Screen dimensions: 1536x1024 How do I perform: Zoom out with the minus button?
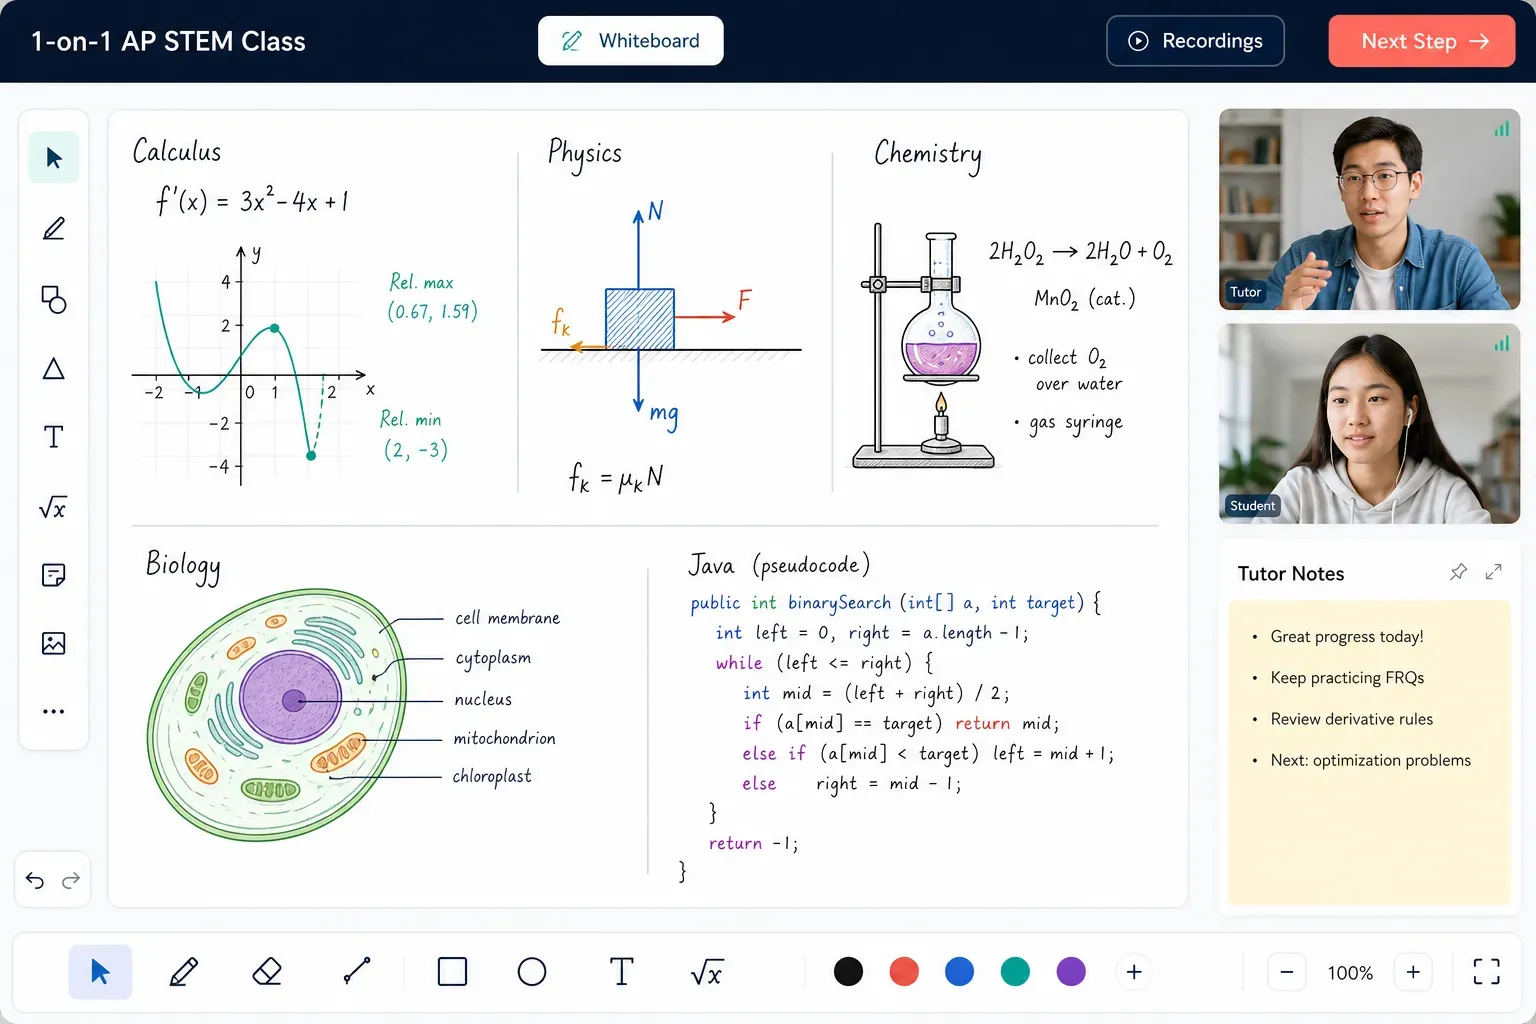[1287, 972]
